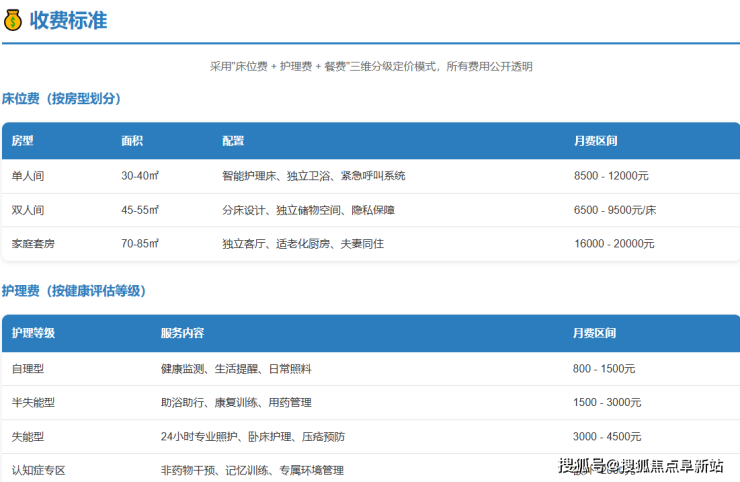This screenshot has height=482, width=740.
Task: Select the 双人间 row label
Action: pyautogui.click(x=28, y=210)
